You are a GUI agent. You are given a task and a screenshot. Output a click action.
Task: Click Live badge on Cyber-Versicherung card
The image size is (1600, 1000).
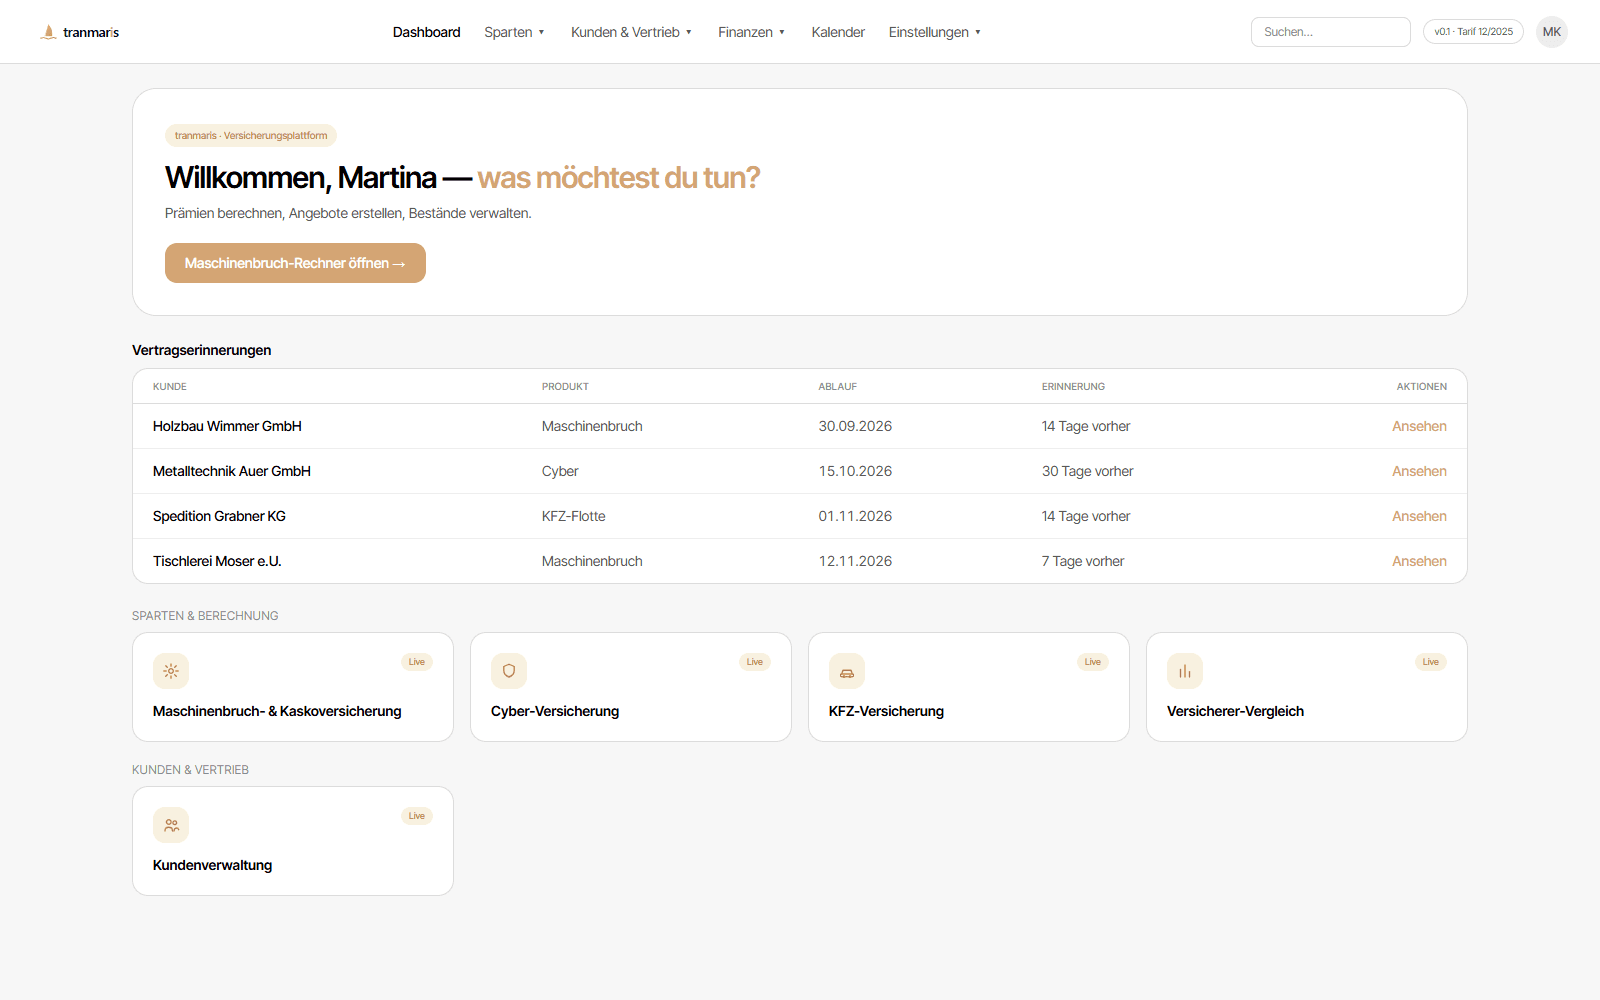[755, 662]
